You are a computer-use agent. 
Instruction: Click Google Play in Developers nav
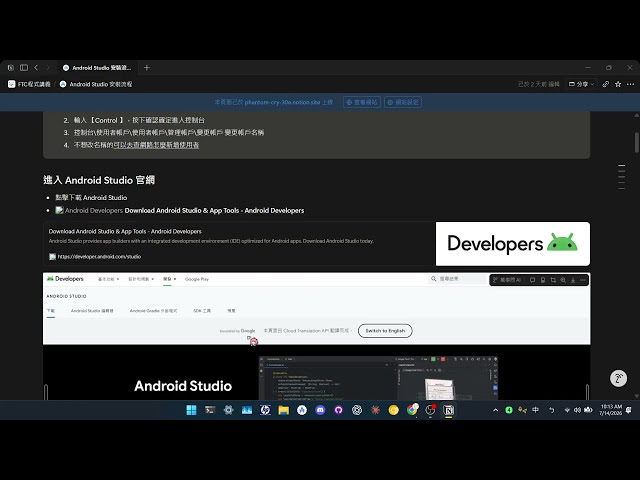[x=197, y=279]
